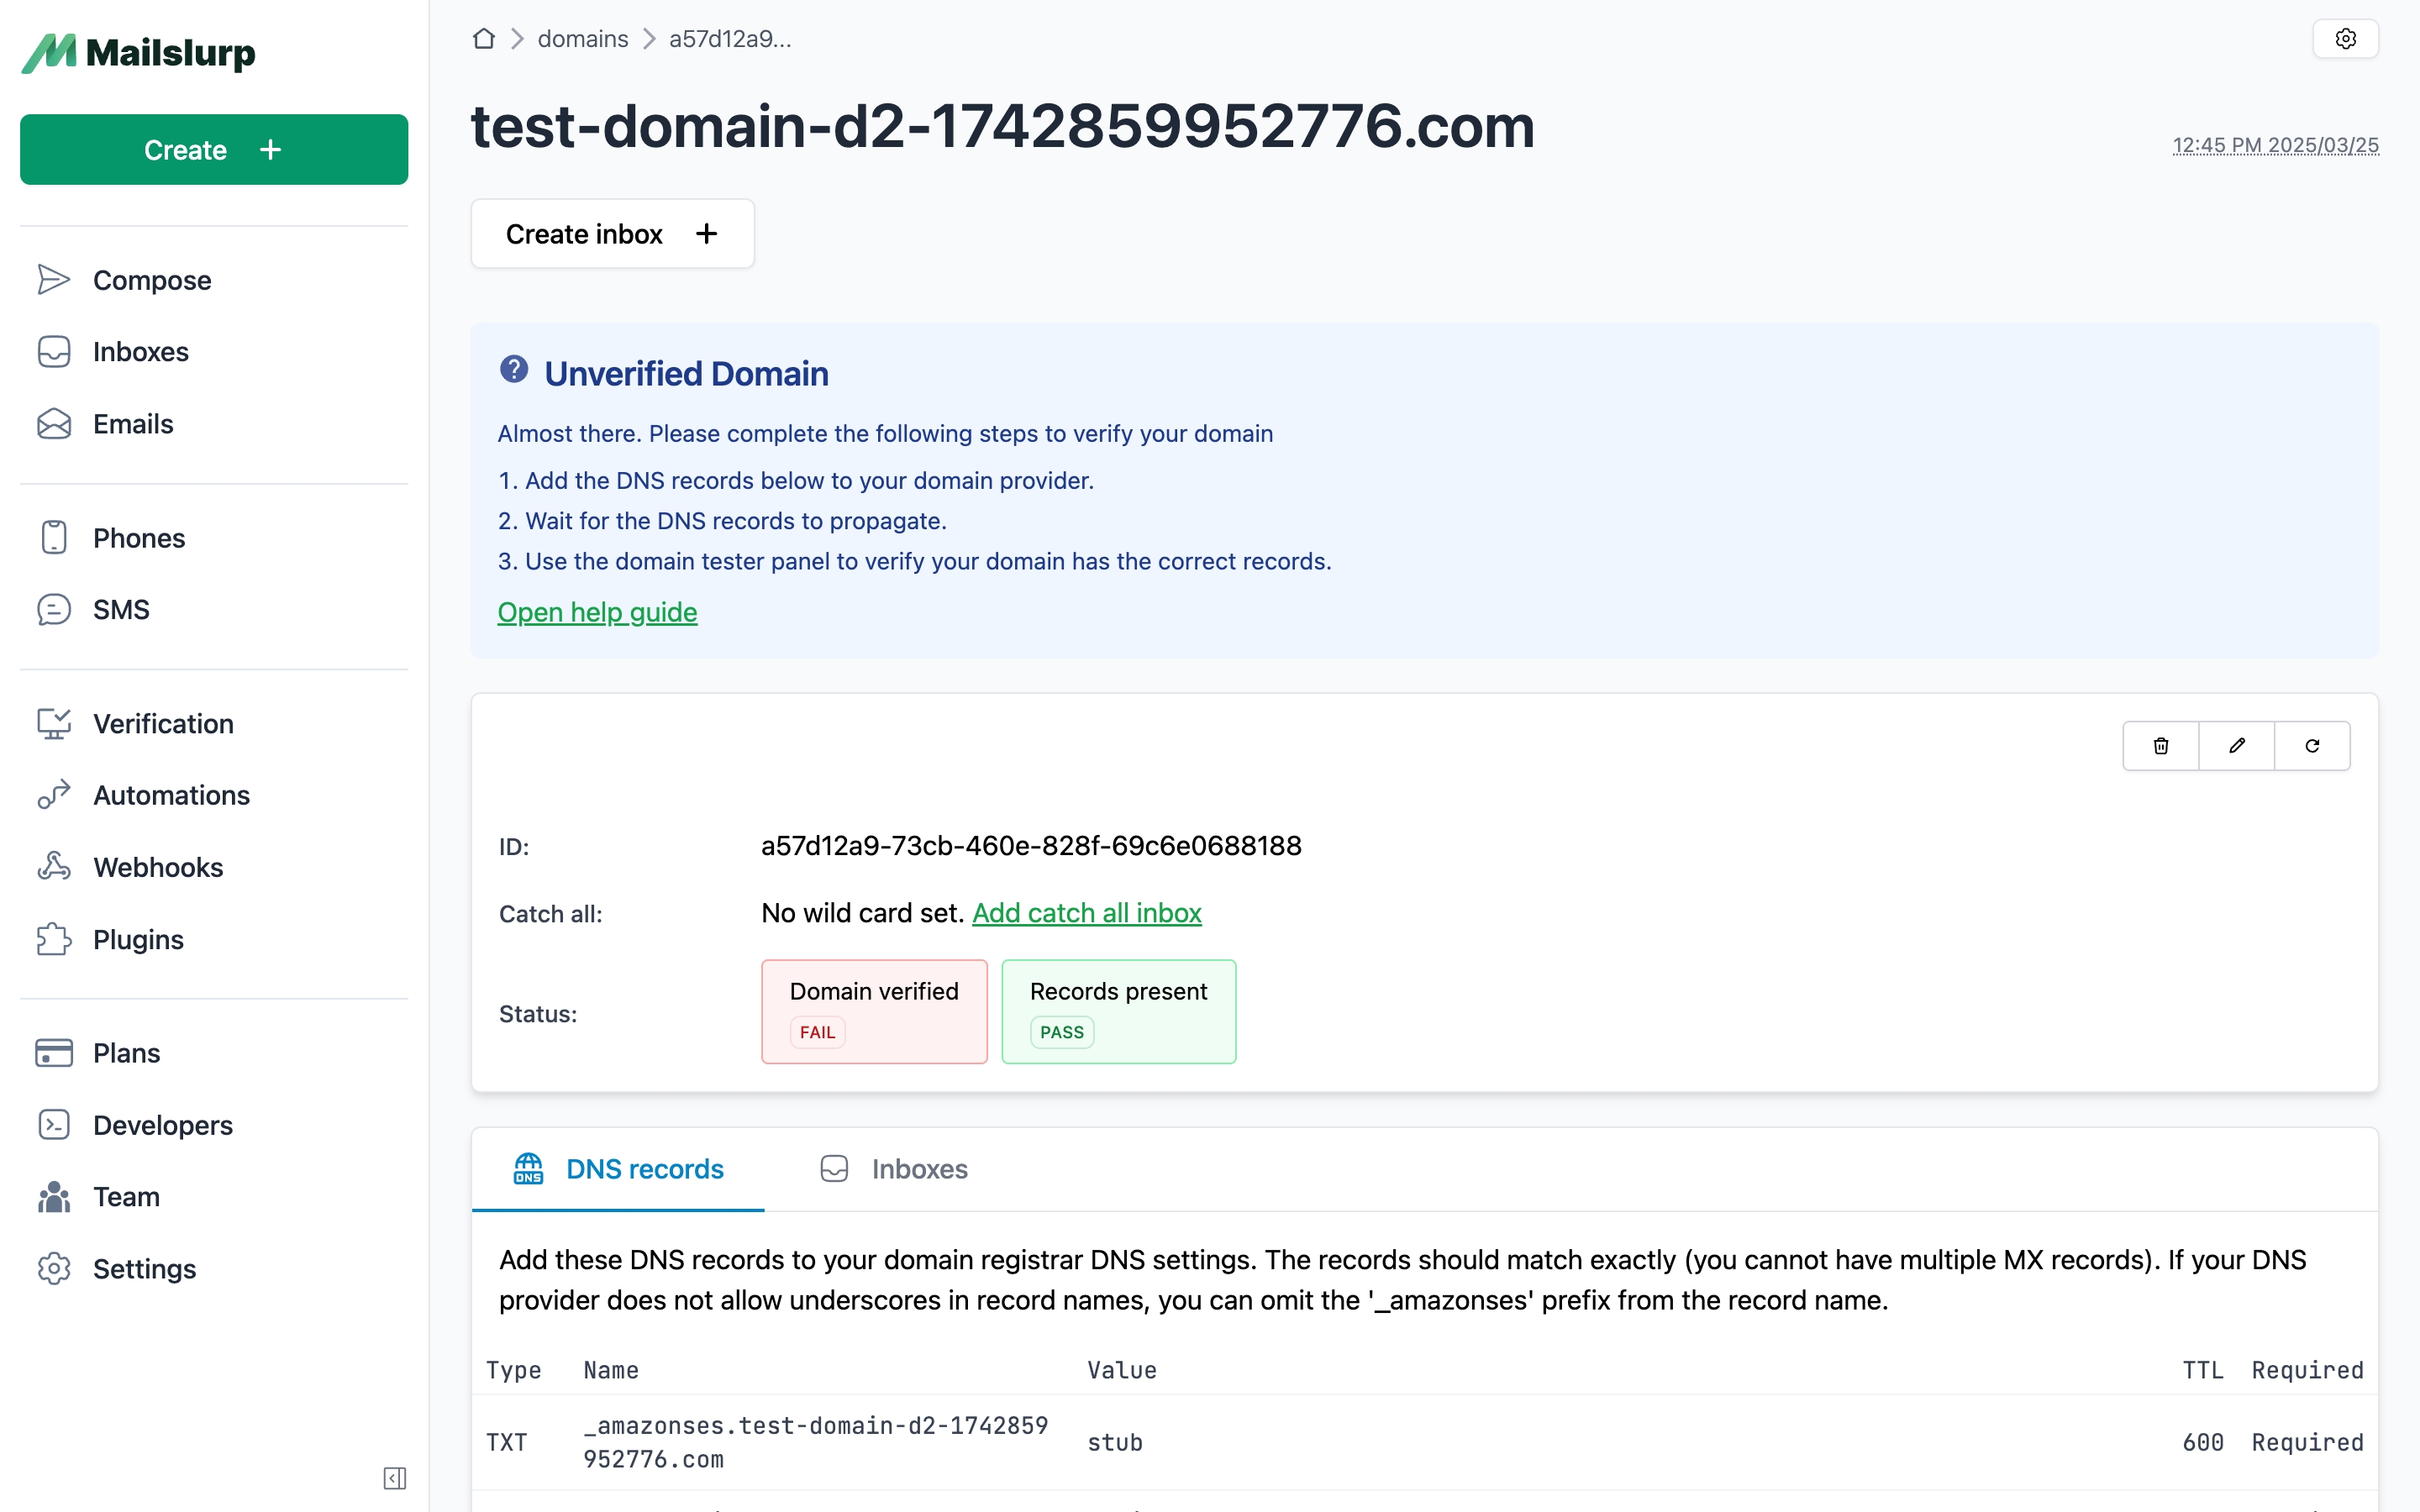Edit the domain with pencil icon
Viewport: 2420px width, 1512px height.
click(x=2237, y=746)
